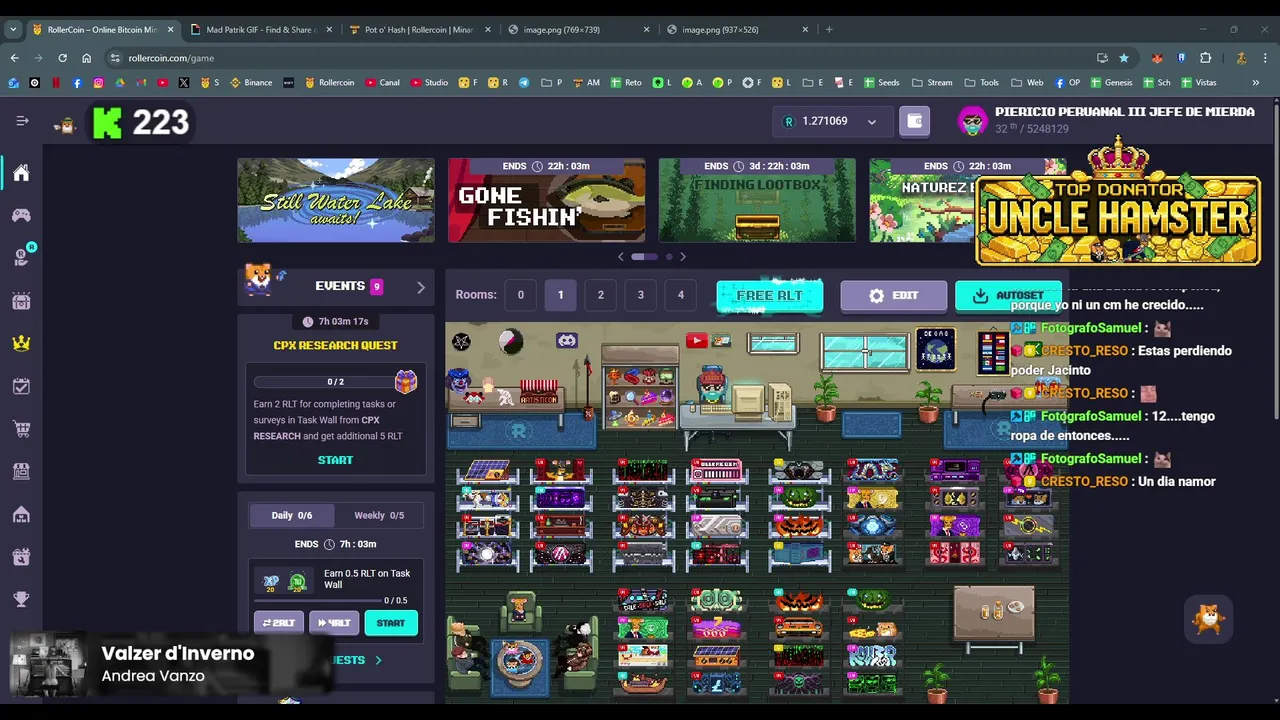Open the Finding Lootbox event banner
Image resolution: width=1280 pixels, height=720 pixels.
(x=757, y=200)
